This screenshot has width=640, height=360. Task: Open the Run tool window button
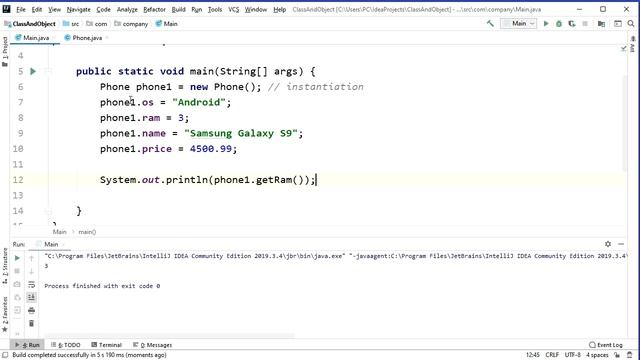pos(27,345)
